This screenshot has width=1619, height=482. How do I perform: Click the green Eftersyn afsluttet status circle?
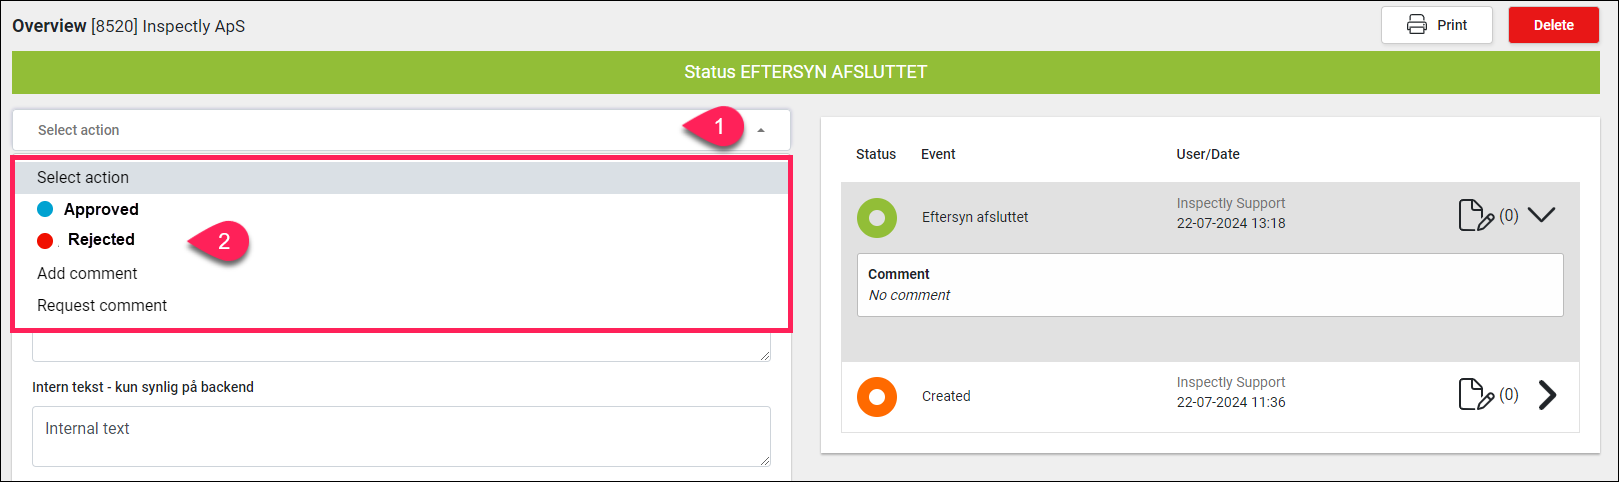[877, 217]
